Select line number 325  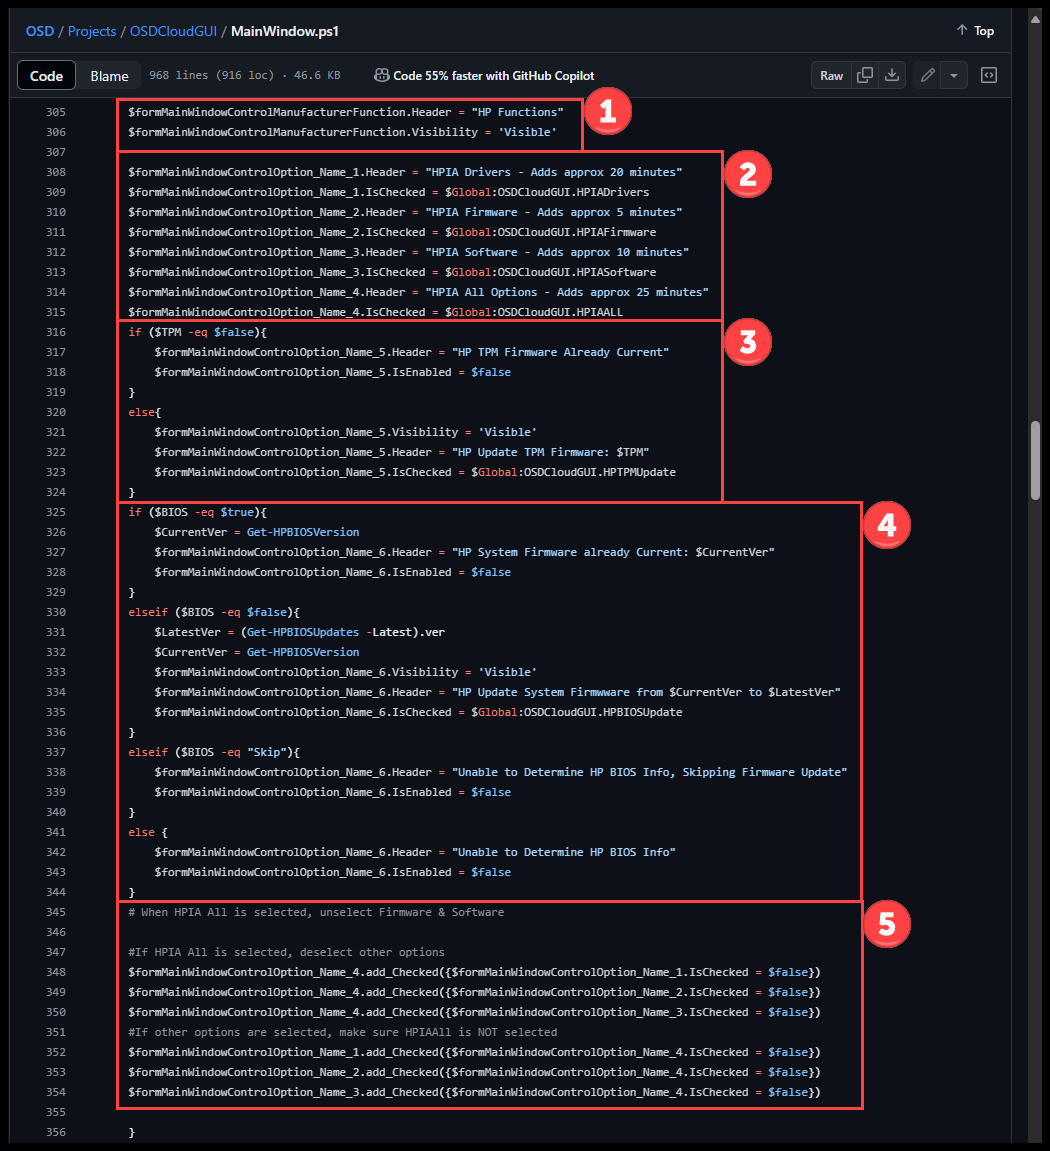click(x=56, y=512)
